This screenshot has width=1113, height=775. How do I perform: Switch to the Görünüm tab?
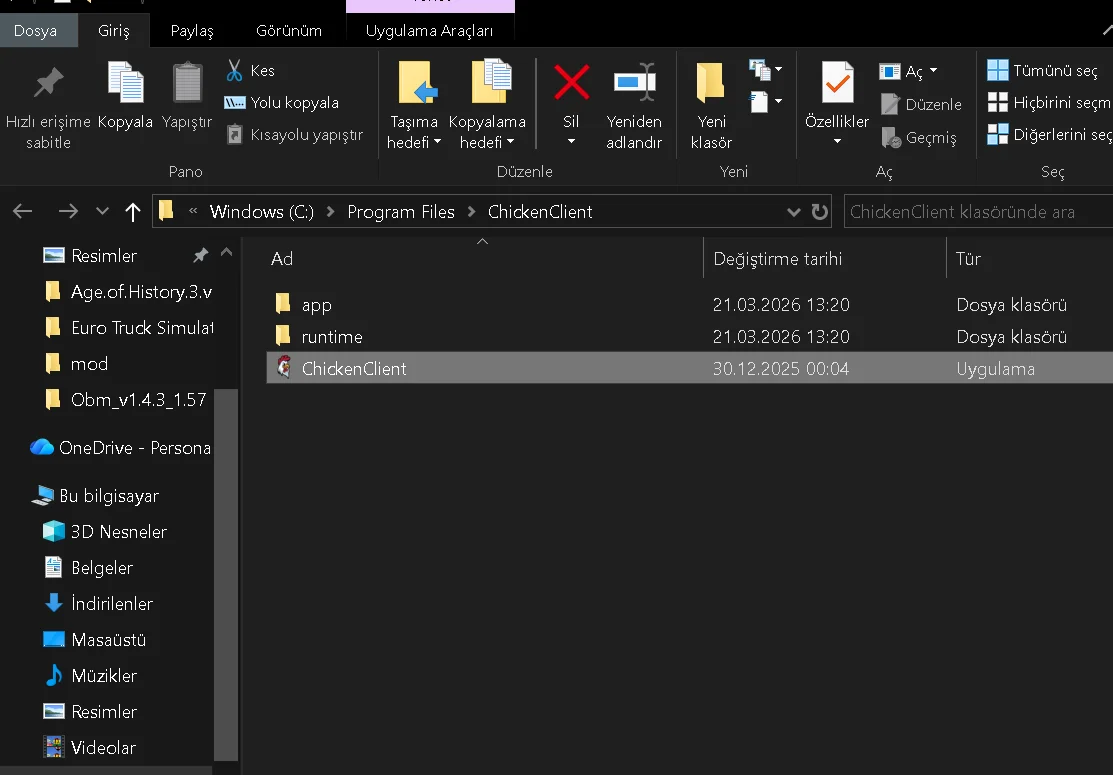click(x=289, y=31)
